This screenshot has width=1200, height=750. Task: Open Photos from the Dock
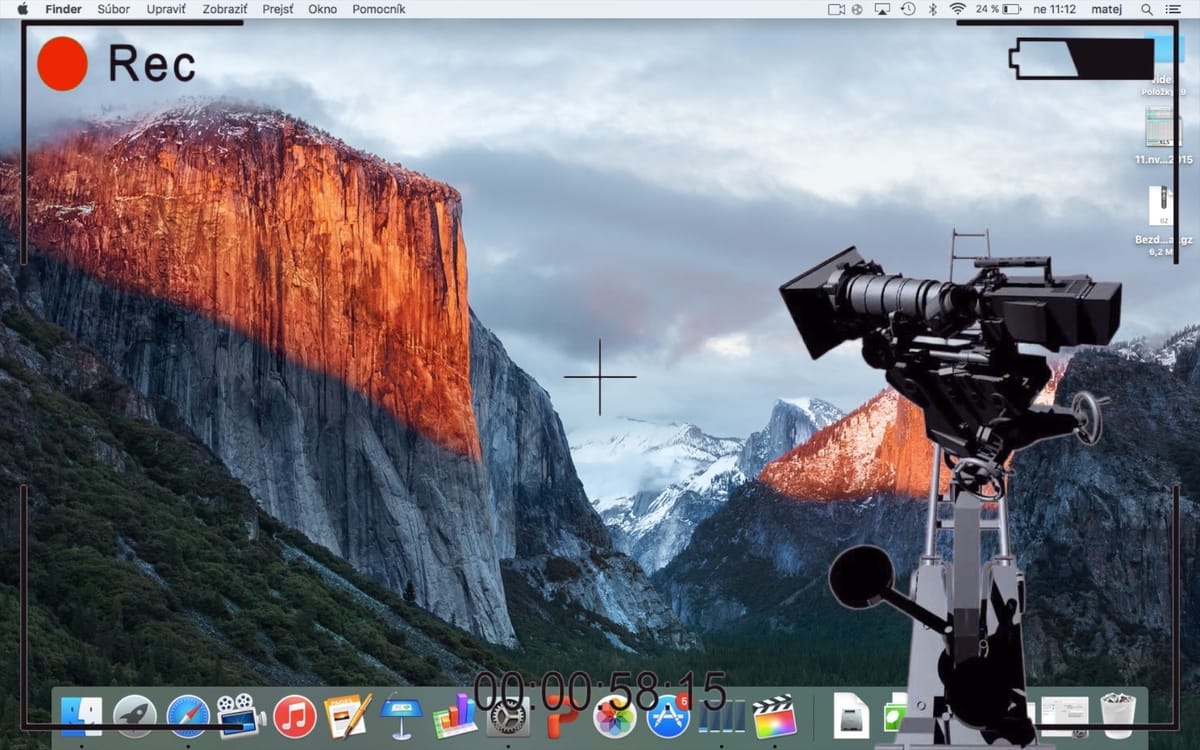[x=615, y=716]
